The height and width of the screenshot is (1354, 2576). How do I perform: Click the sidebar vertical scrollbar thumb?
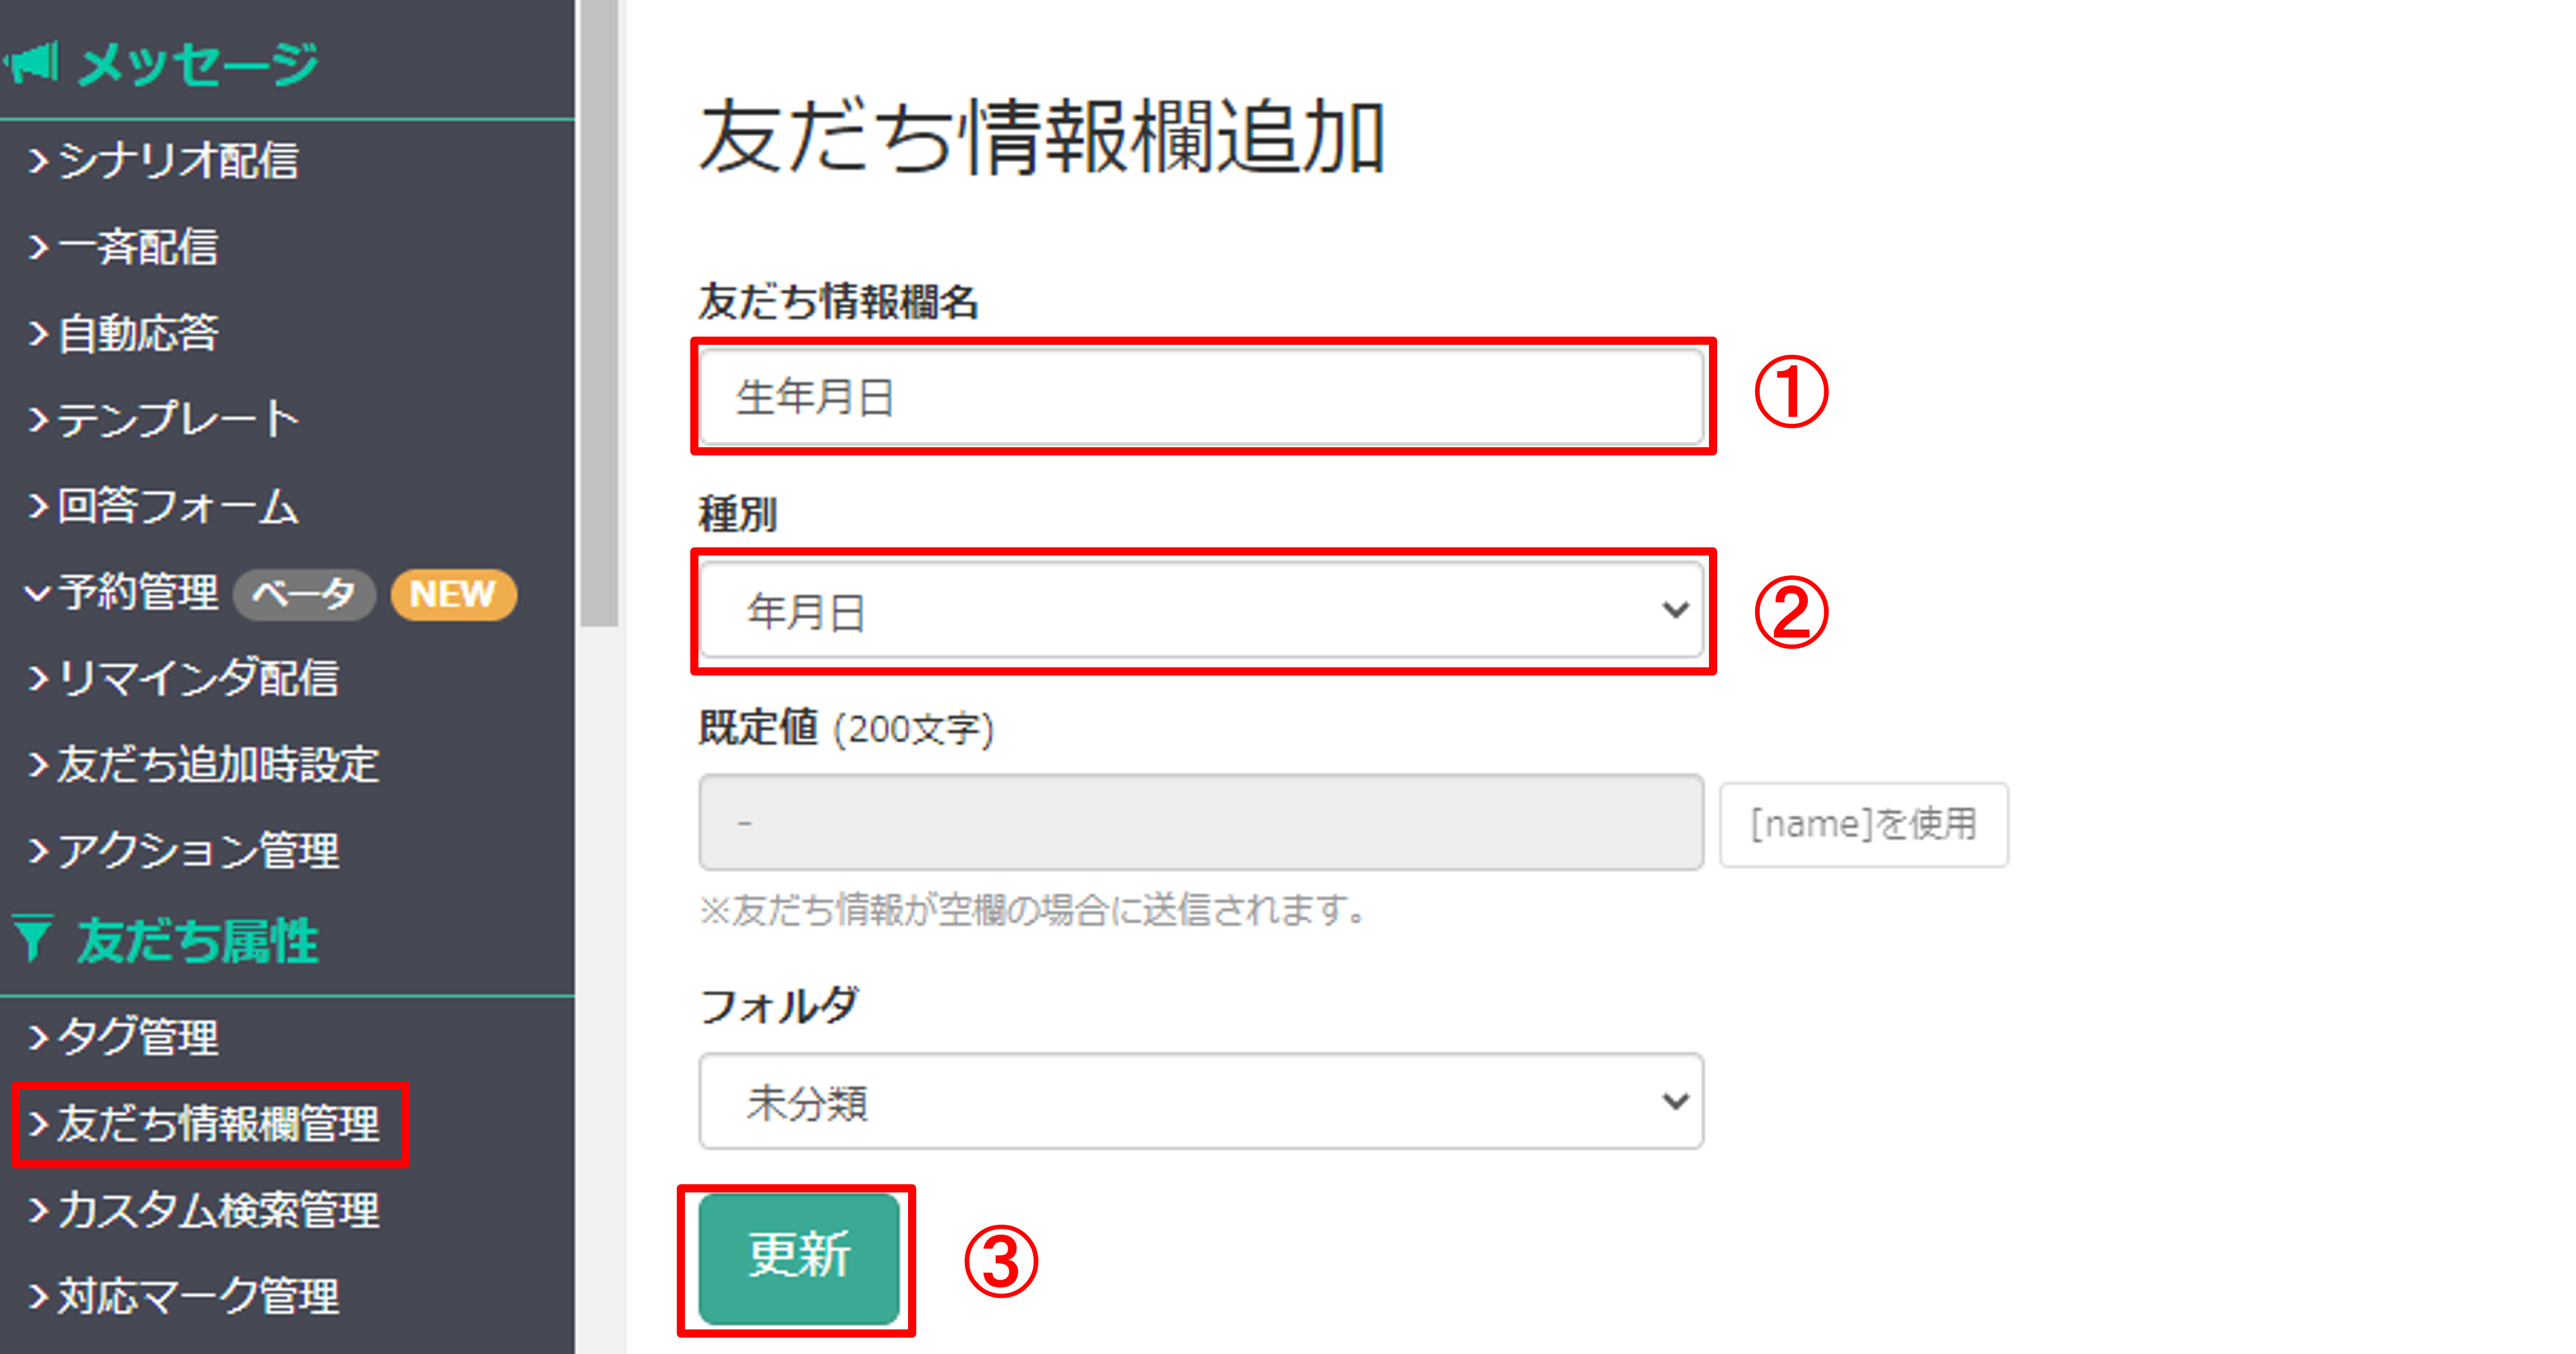[599, 313]
